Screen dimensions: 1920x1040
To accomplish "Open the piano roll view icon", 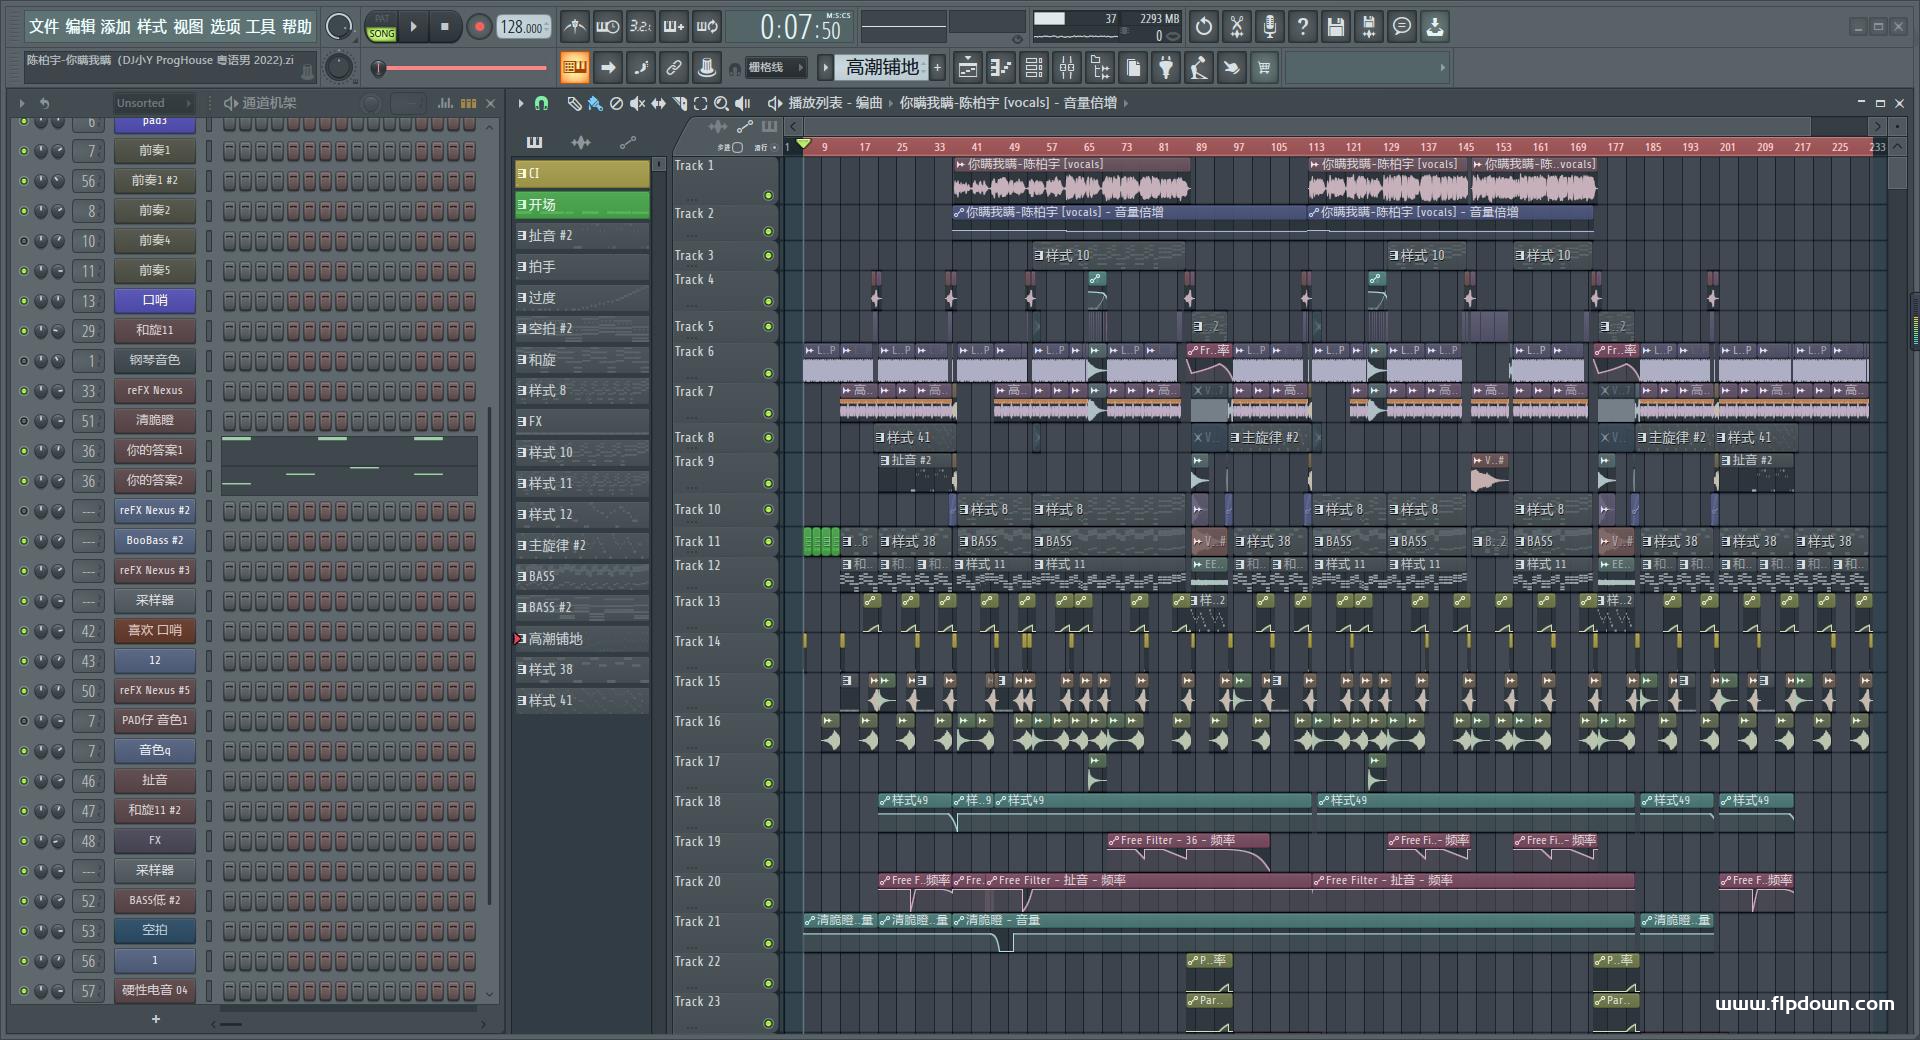I will point(1001,68).
